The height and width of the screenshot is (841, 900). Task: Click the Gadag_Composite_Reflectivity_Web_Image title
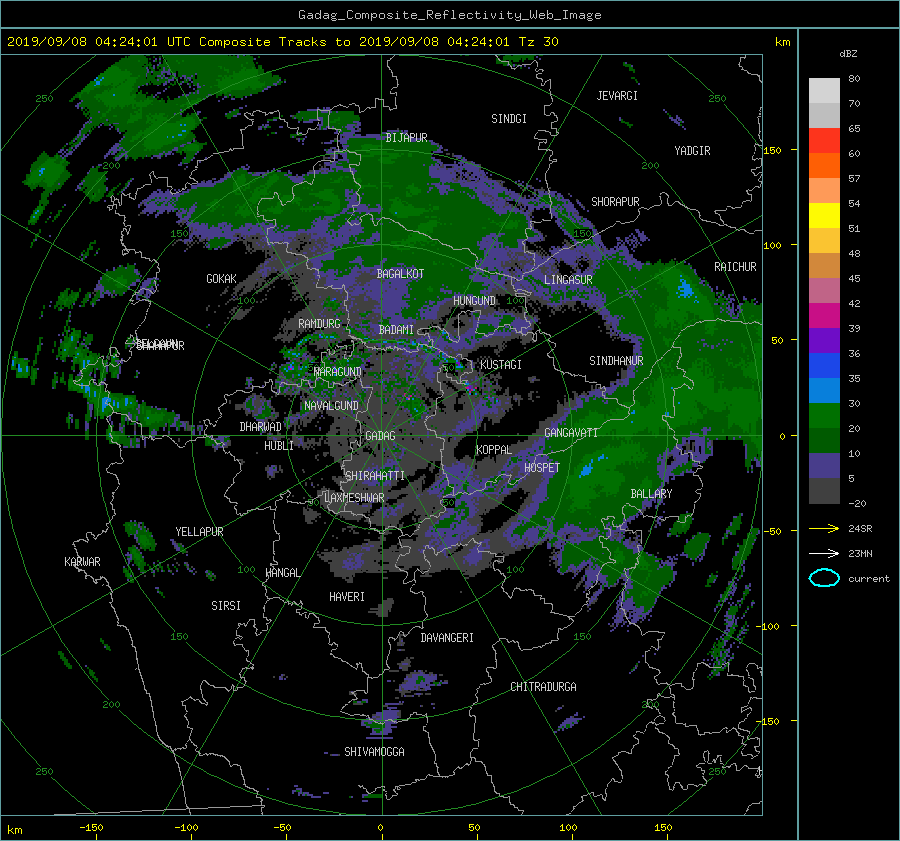[x=449, y=15]
